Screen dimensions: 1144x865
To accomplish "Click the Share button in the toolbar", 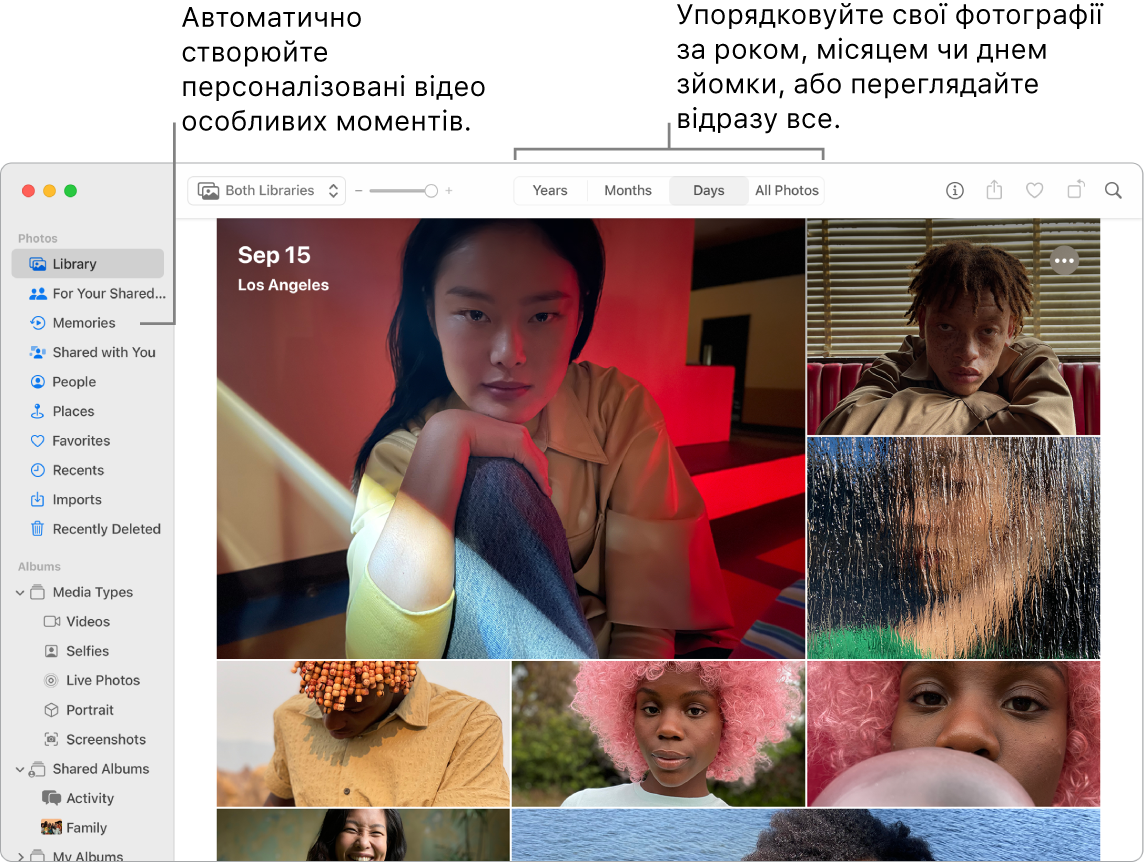I will pos(994,190).
